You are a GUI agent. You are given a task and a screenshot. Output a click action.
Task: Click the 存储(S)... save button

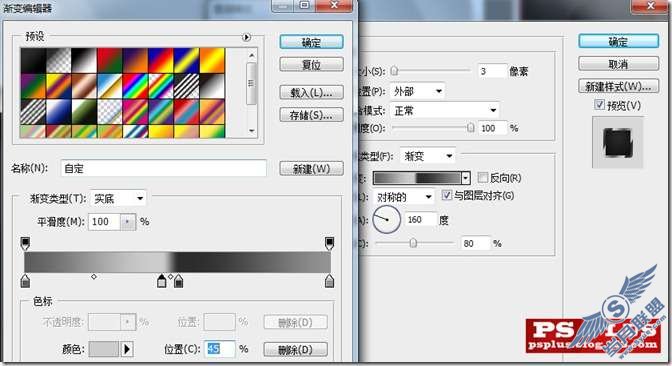coord(312,114)
